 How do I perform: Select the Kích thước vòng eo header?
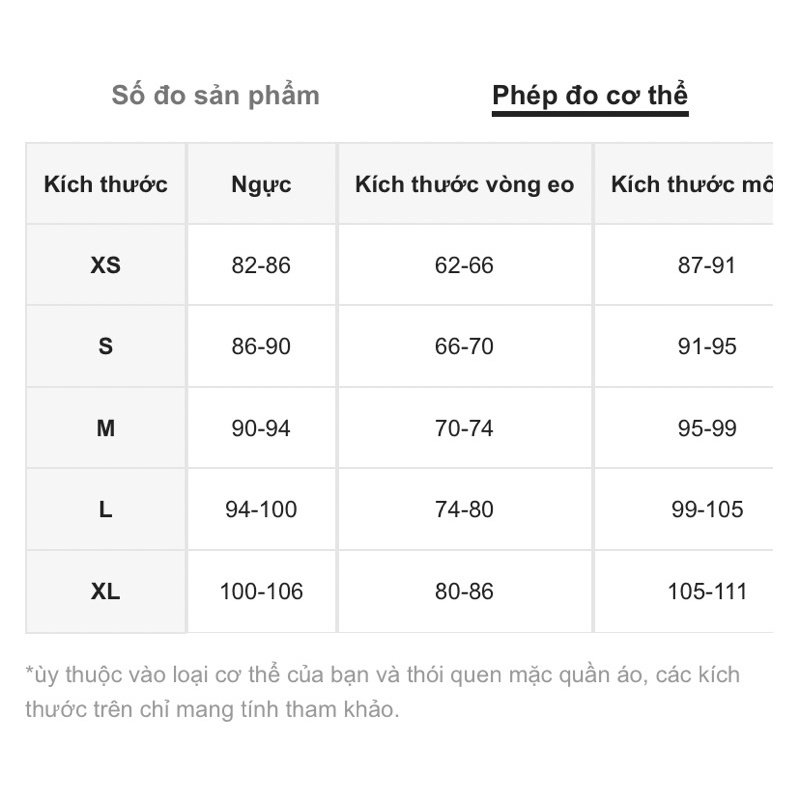(465, 185)
